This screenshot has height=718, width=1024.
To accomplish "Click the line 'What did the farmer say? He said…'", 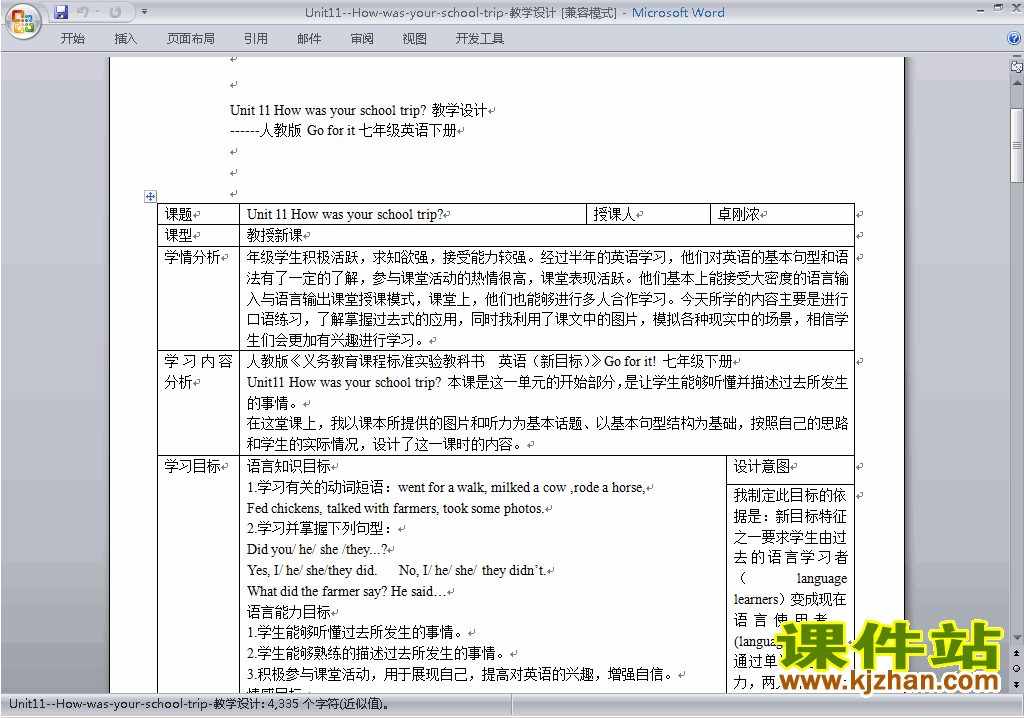I will 347,591.
